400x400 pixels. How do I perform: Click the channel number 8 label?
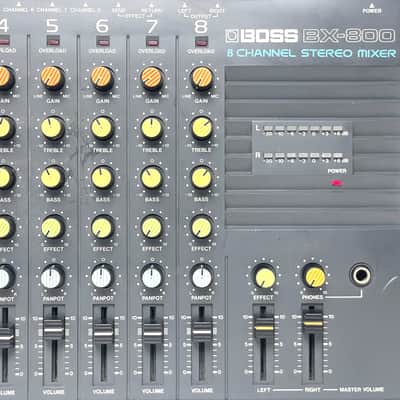tap(201, 26)
